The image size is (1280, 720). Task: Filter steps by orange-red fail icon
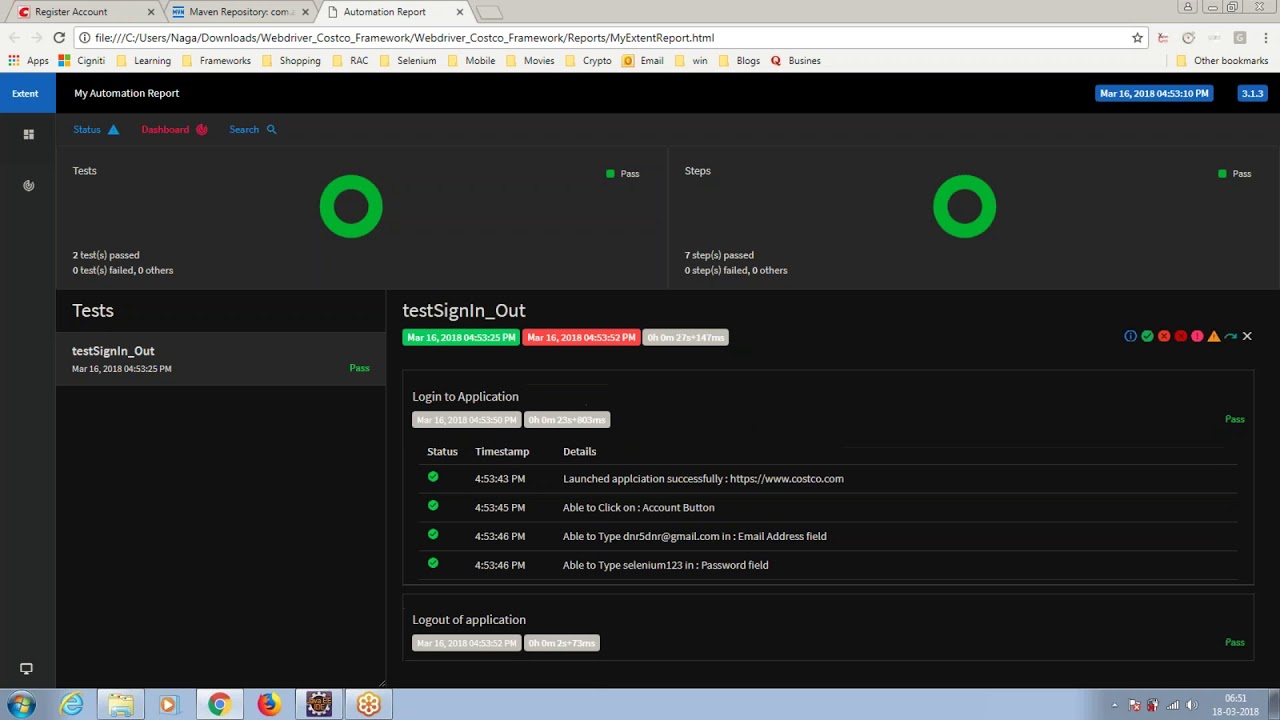coord(1164,336)
